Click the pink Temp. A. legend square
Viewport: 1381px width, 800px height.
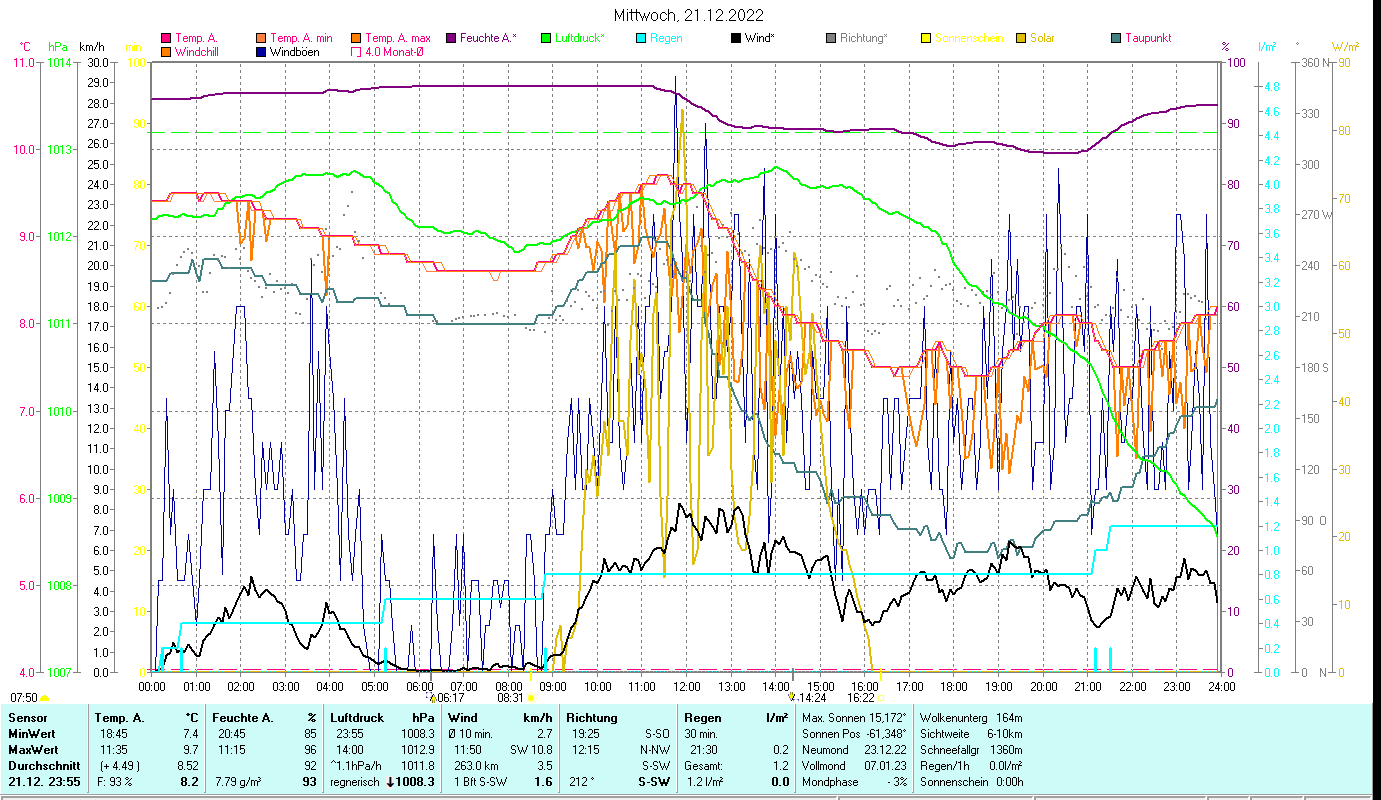166,39
